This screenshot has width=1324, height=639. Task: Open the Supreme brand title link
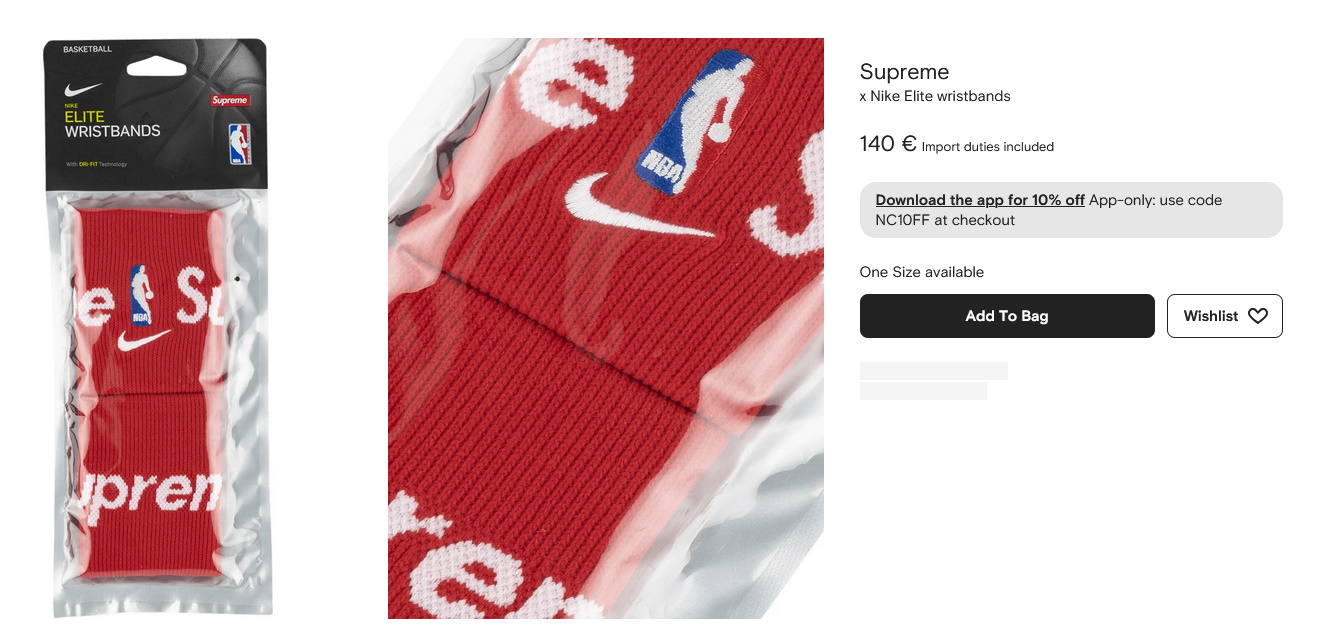pyautogui.click(x=904, y=72)
